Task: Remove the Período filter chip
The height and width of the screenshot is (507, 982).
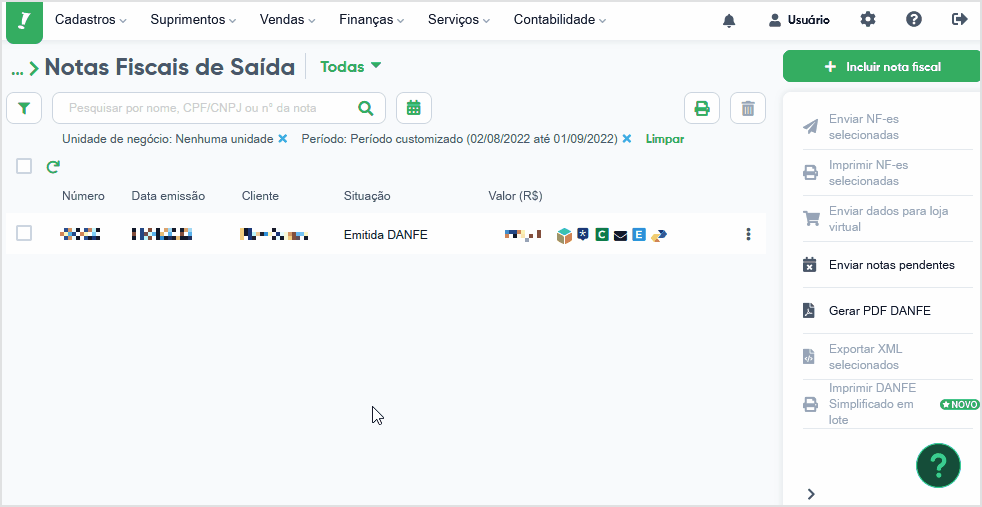Action: point(626,139)
